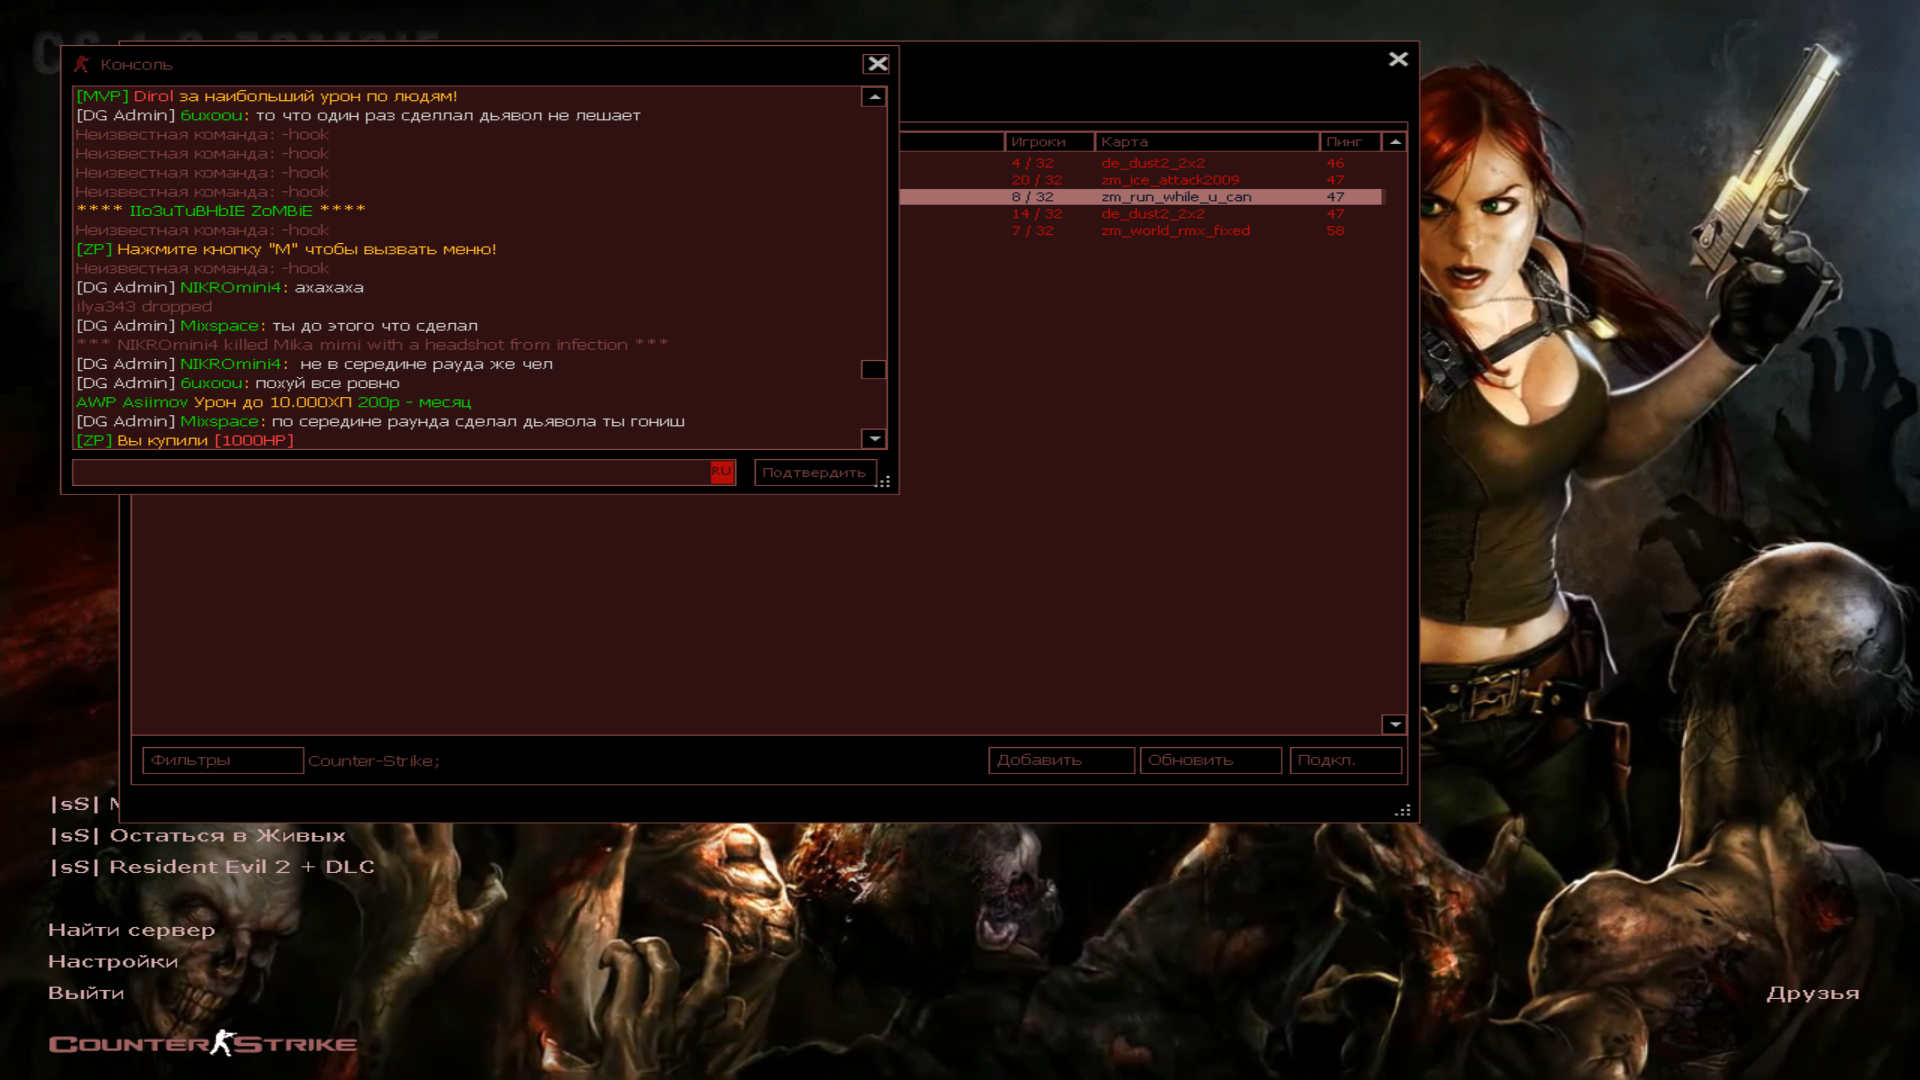Click the console scrollbar thumb

coord(873,369)
